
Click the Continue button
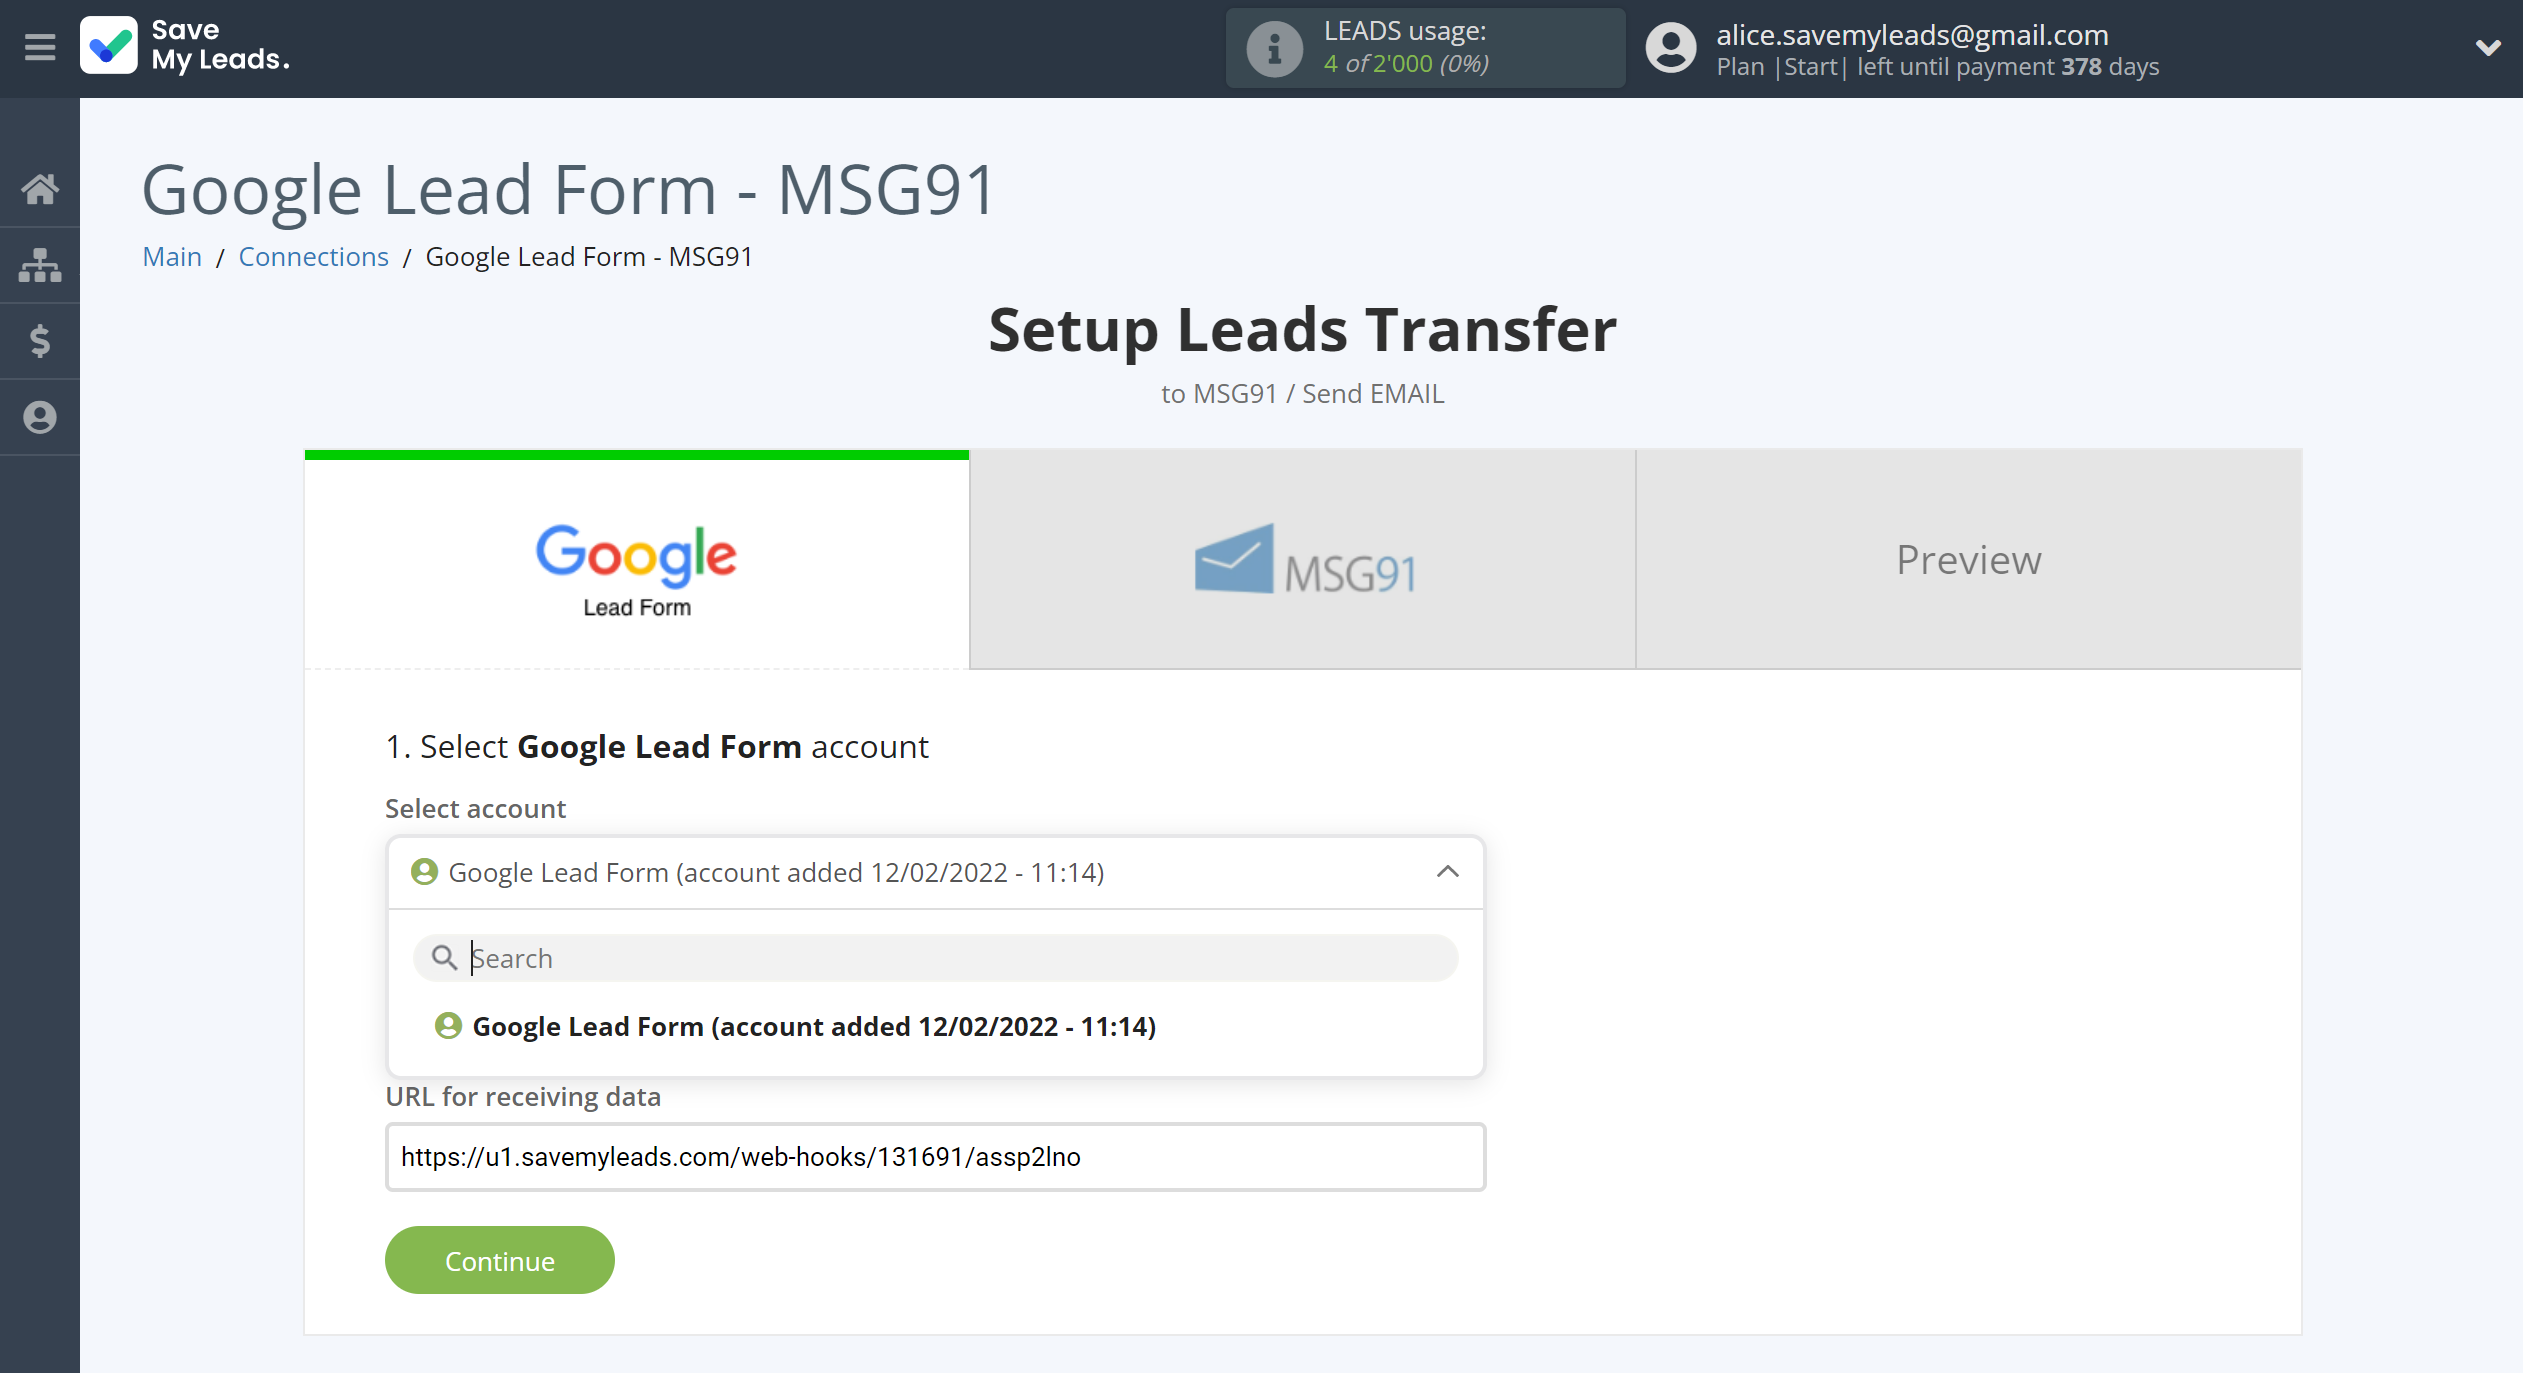coord(499,1258)
